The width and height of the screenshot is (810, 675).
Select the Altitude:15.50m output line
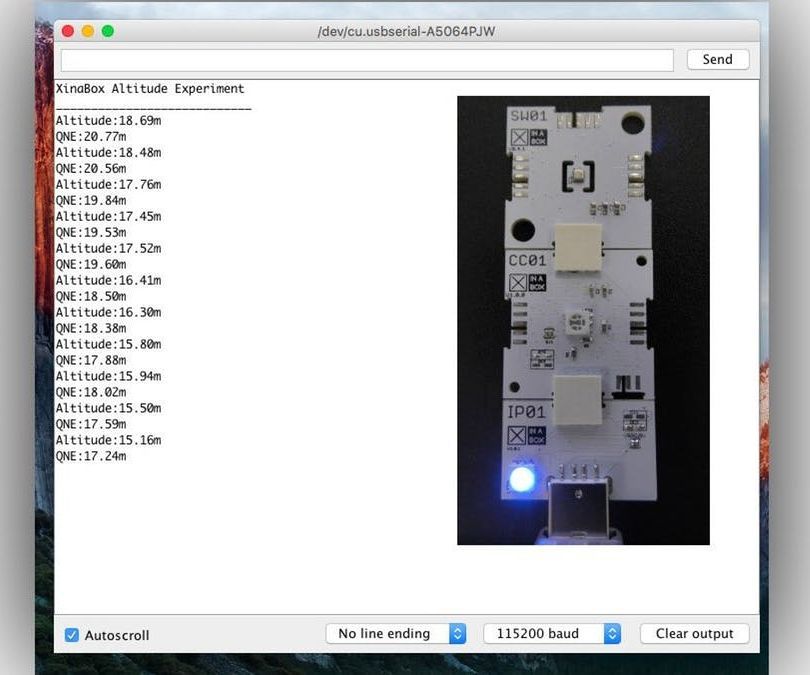(108, 409)
